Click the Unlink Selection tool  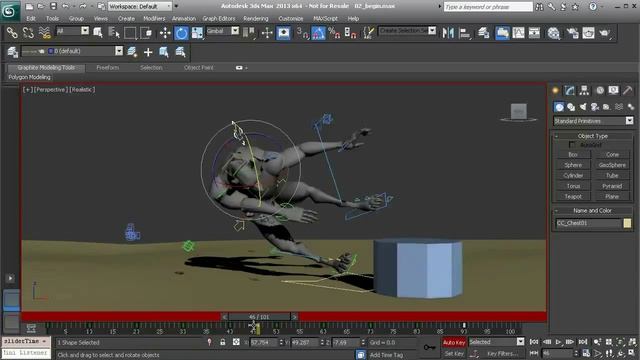pos(28,33)
